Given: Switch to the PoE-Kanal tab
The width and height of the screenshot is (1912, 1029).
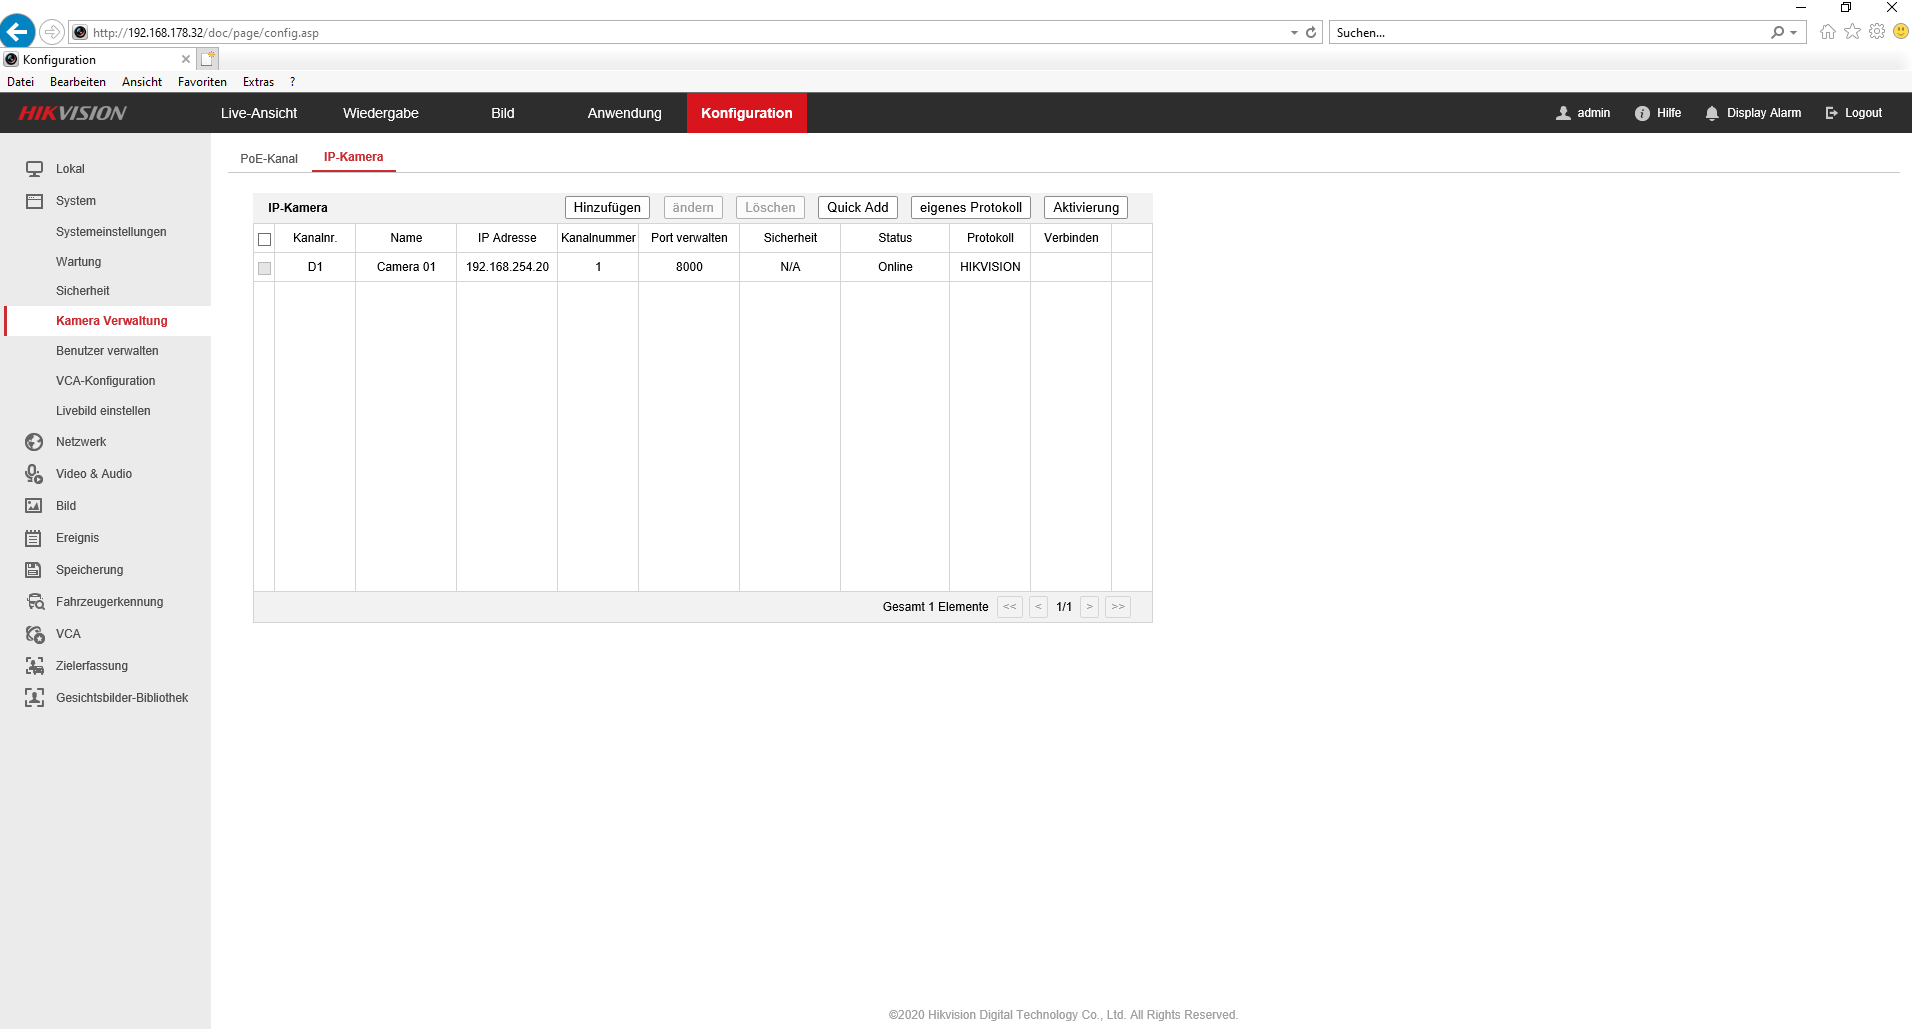Looking at the screenshot, I should coord(269,158).
